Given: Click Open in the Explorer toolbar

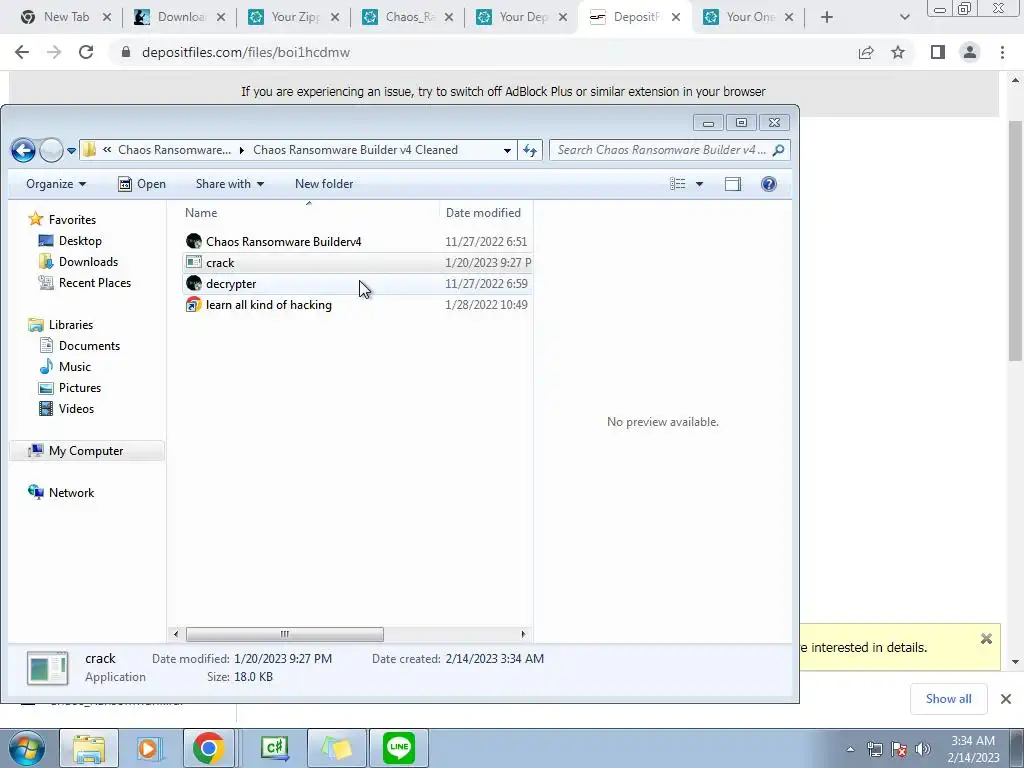Looking at the screenshot, I should tap(142, 184).
